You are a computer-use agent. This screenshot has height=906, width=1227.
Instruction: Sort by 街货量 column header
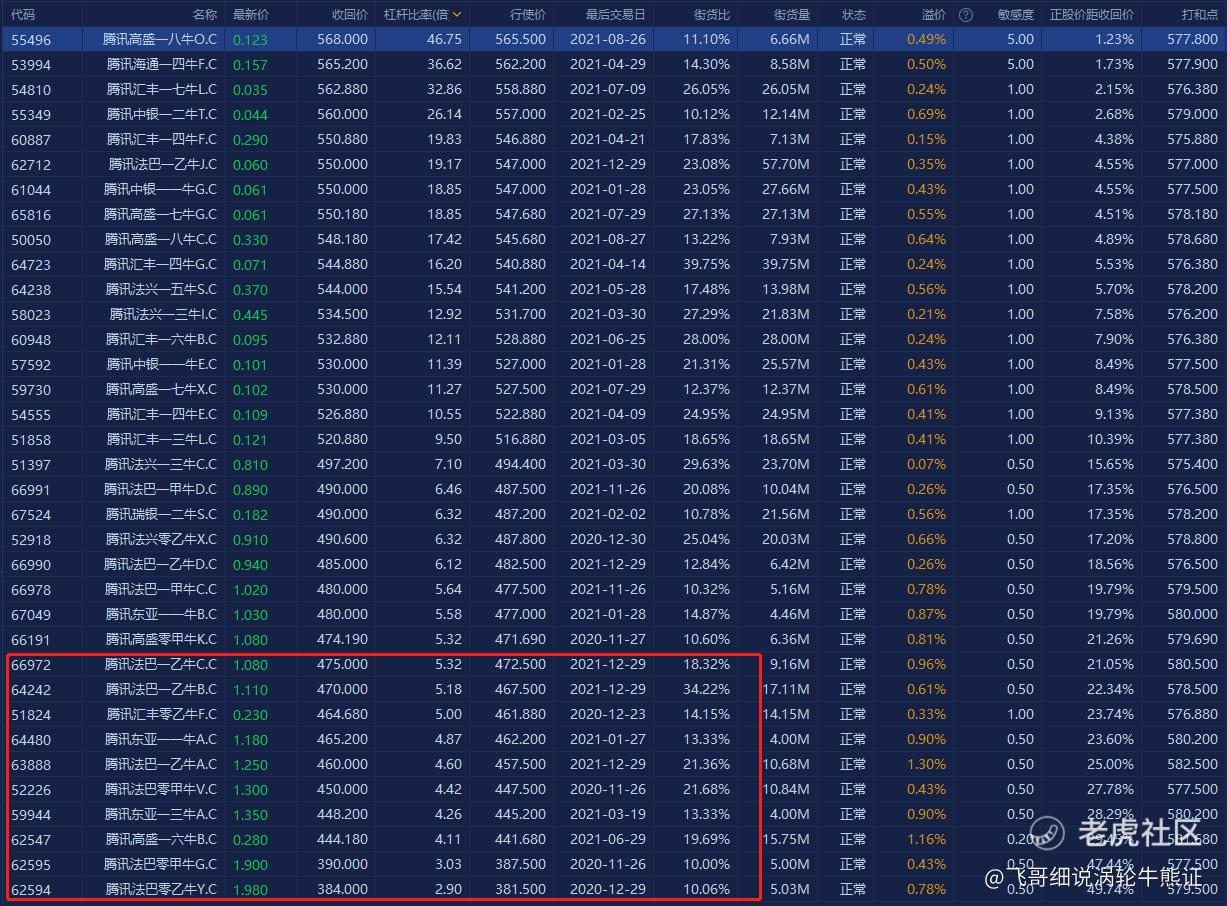[792, 15]
